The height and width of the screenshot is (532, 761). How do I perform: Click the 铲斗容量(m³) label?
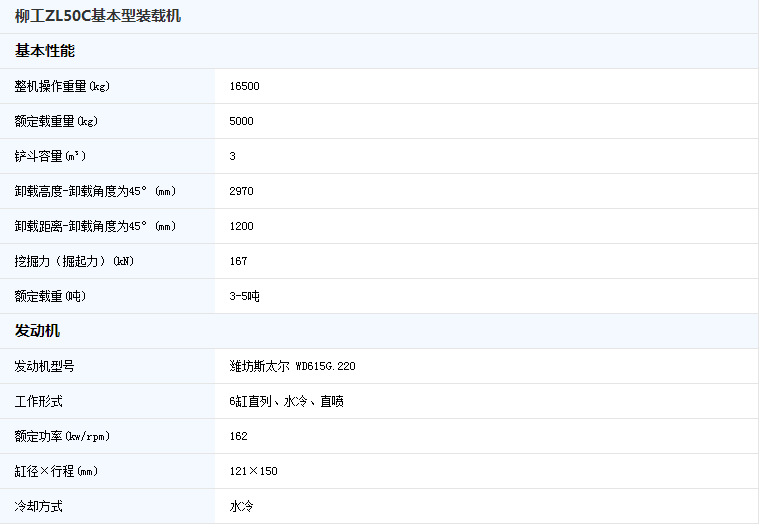pos(49,157)
